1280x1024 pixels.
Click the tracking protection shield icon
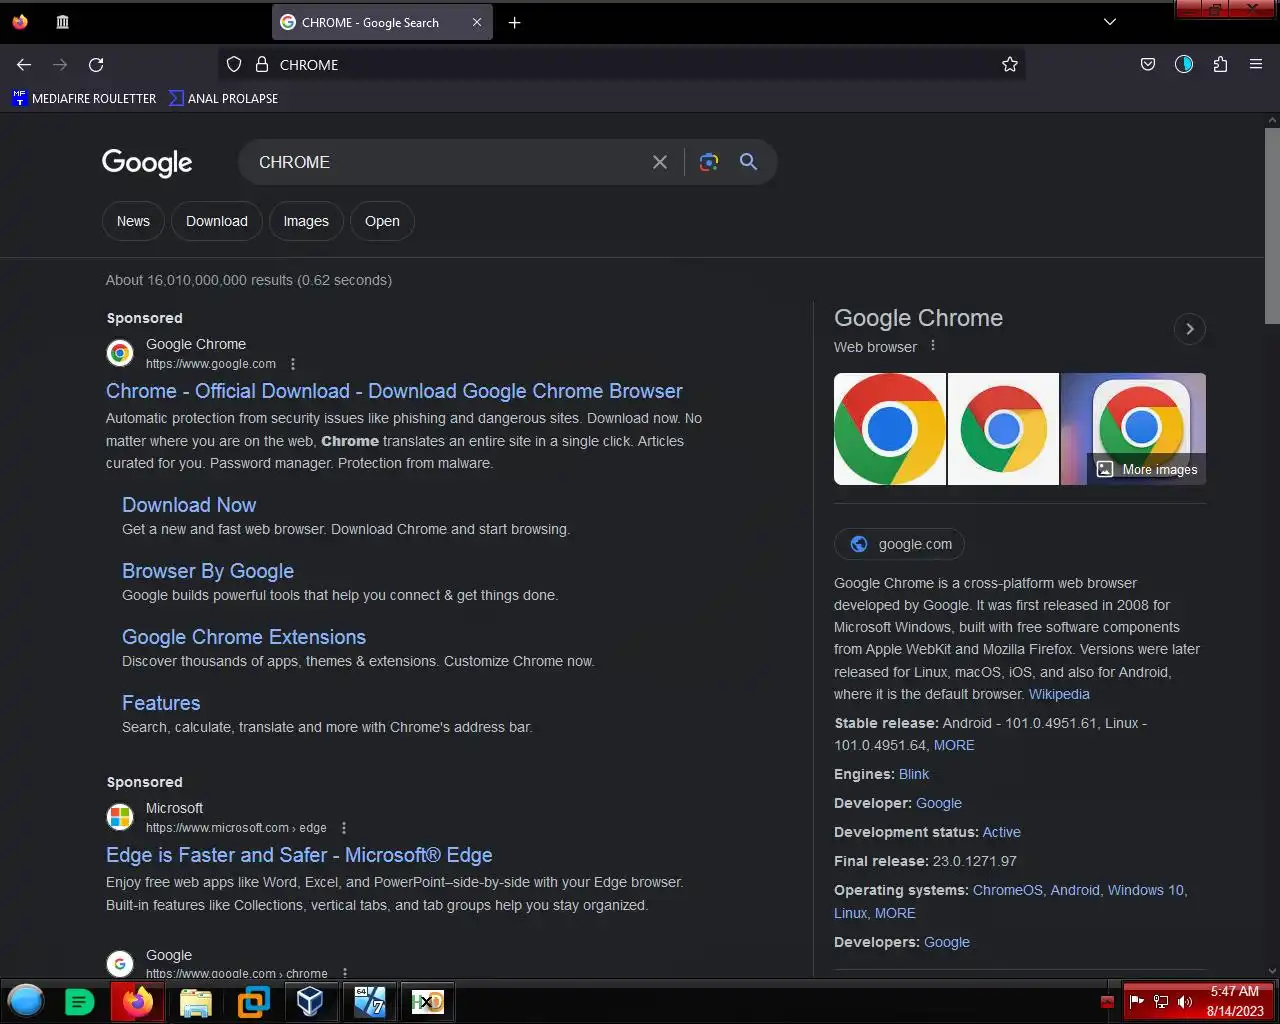pos(234,64)
